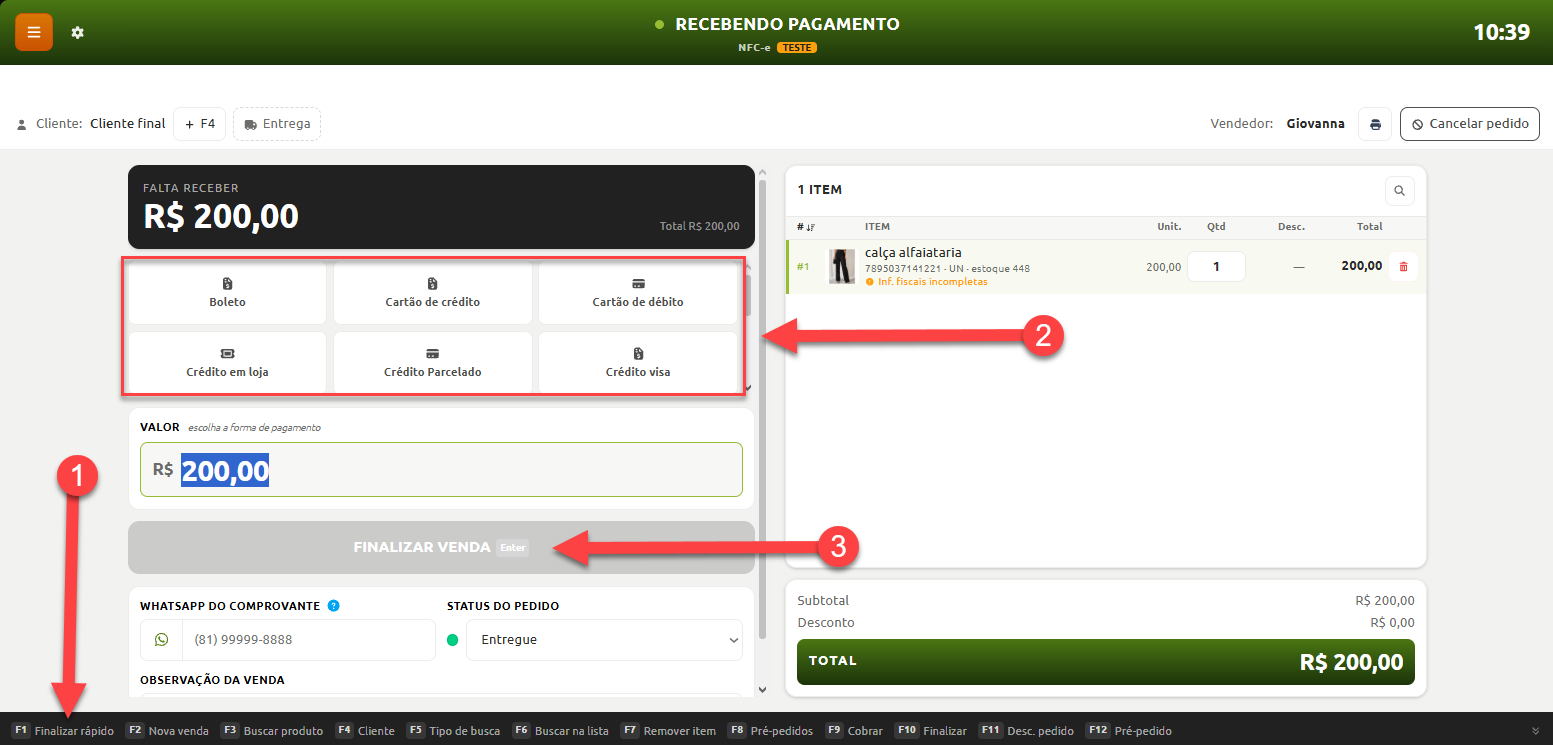
Task: Edit quantity field of calça alfaiataria
Action: [x=1216, y=266]
